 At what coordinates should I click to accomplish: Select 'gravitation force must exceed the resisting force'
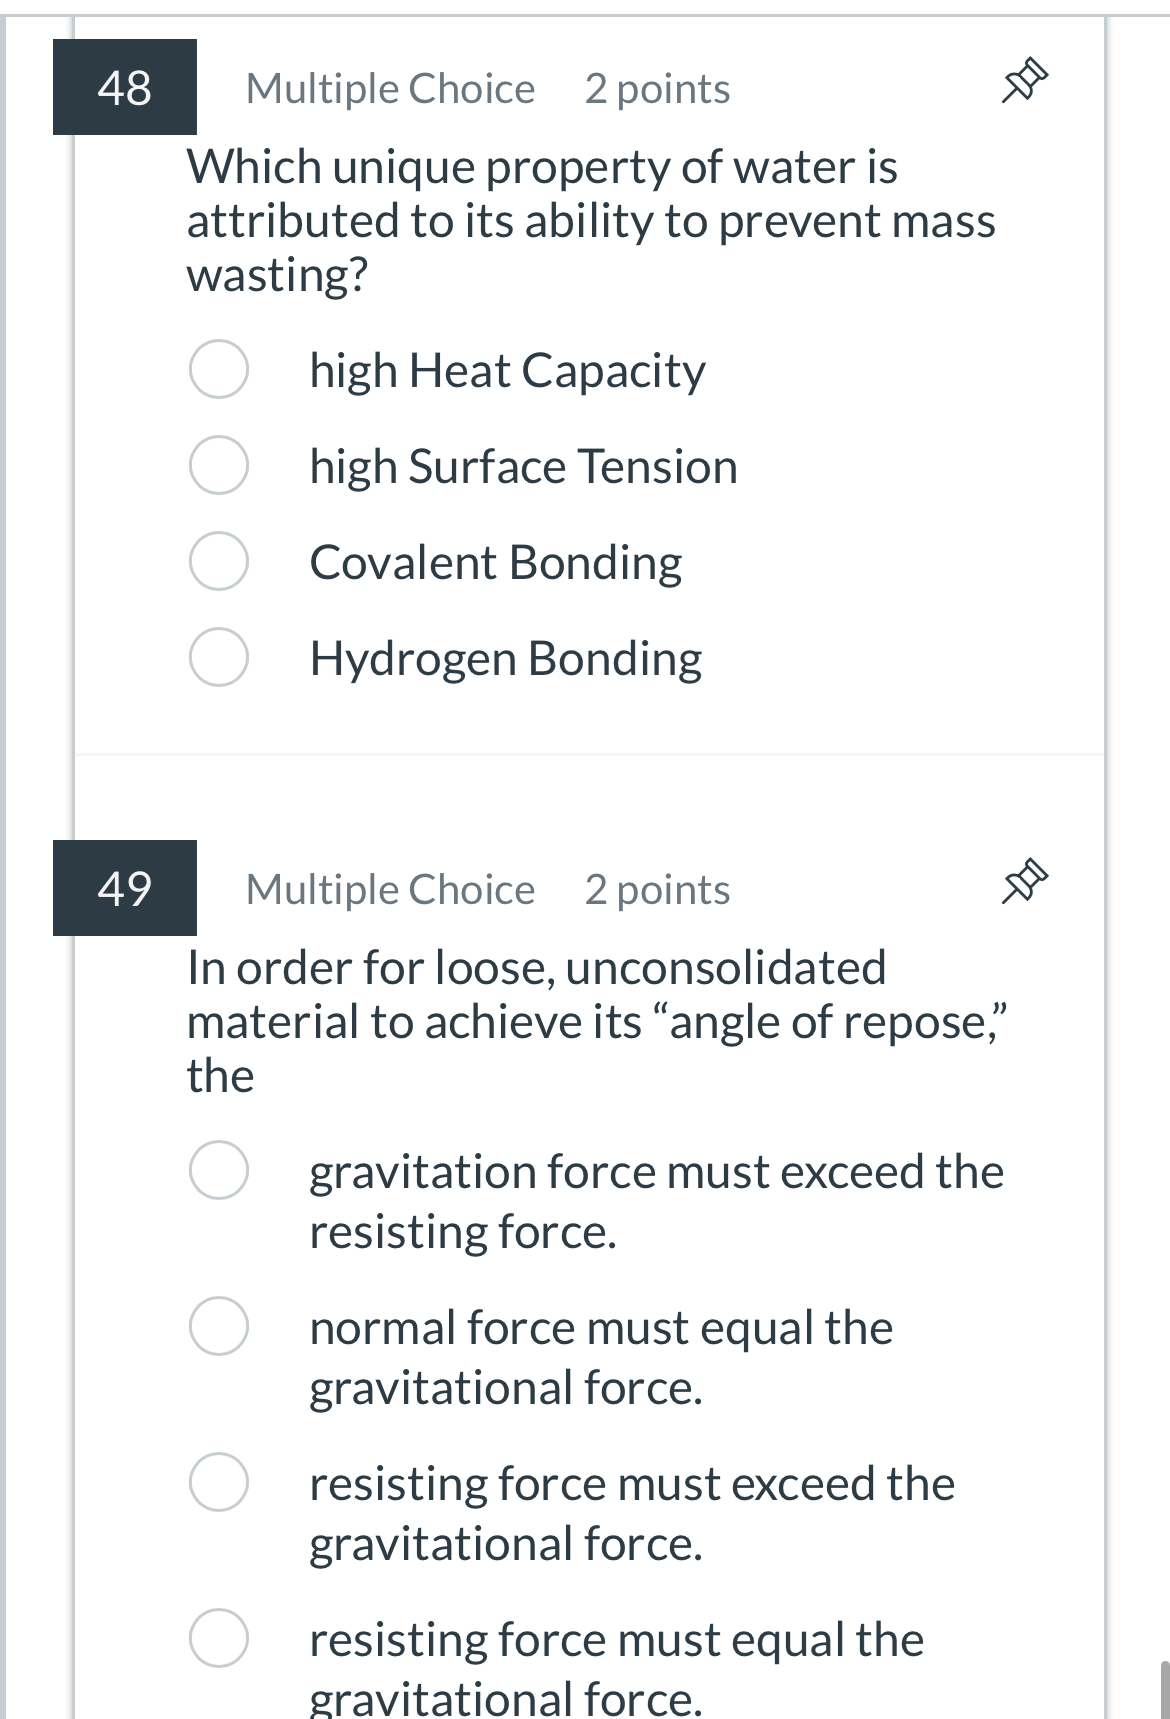221,1171
